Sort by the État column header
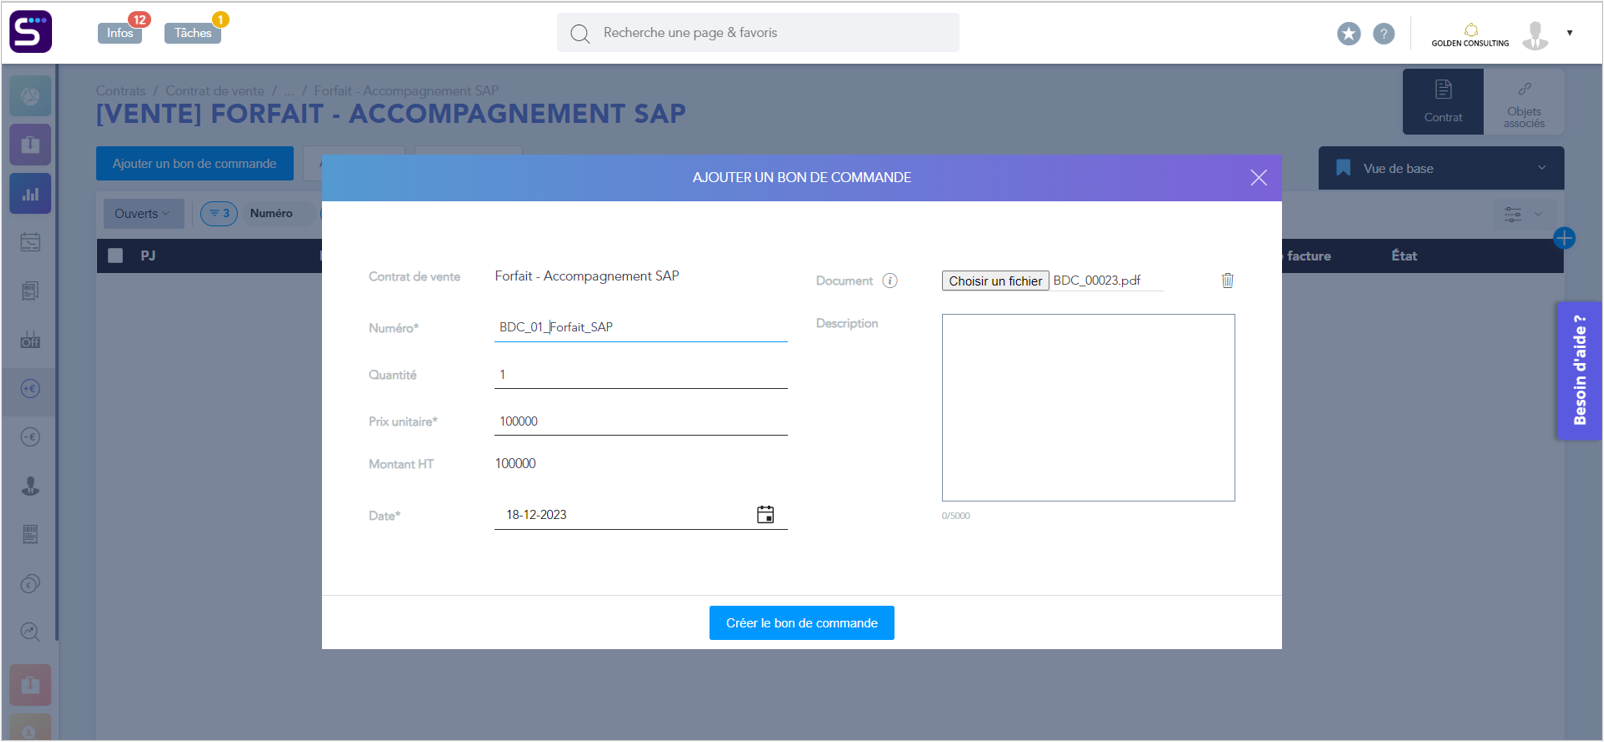 point(1405,256)
